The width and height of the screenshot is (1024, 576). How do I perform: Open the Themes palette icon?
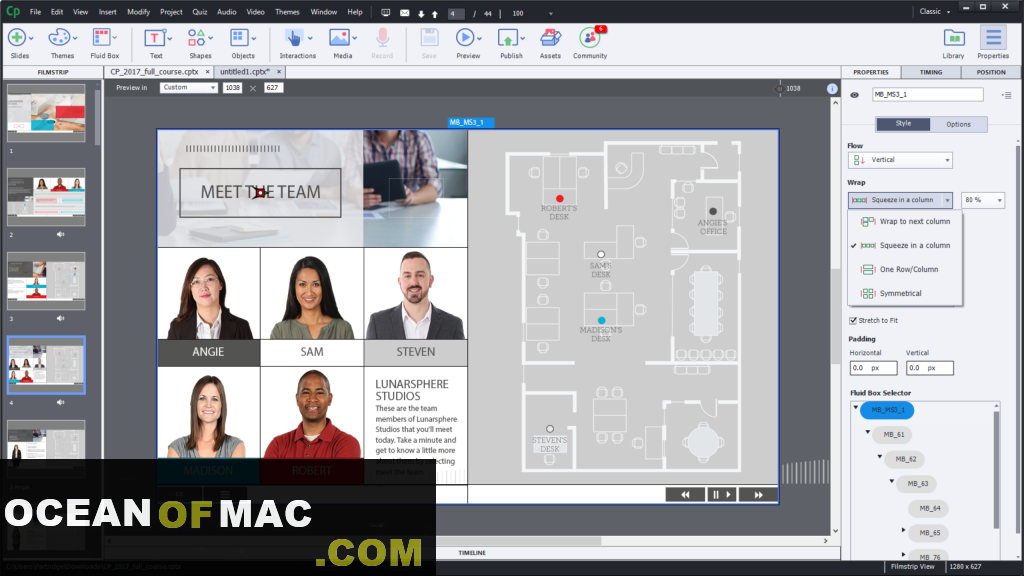pyautogui.click(x=59, y=38)
